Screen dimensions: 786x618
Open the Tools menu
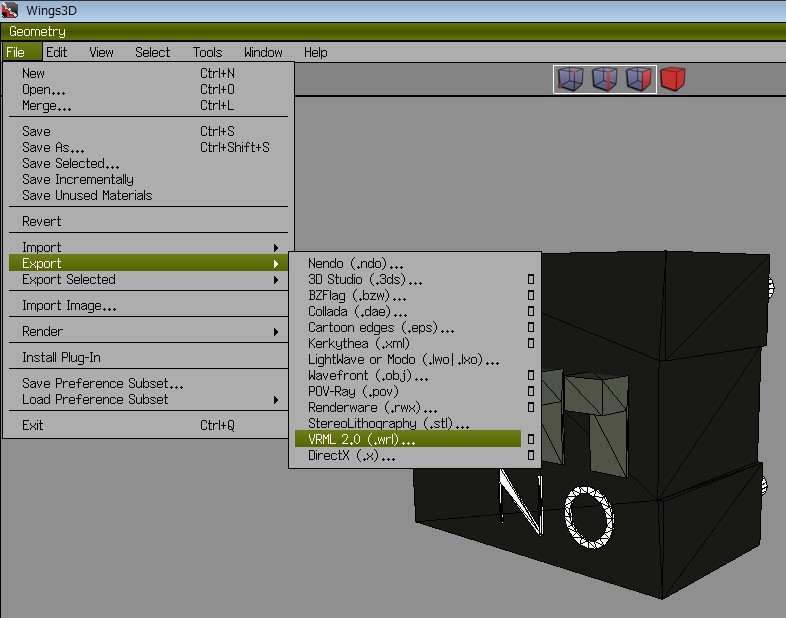(207, 52)
